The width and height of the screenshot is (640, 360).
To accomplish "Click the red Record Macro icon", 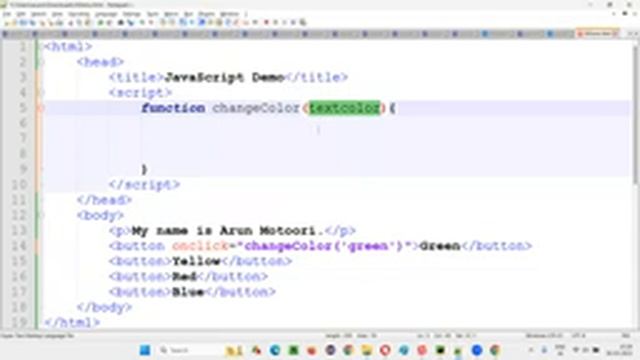I will pyautogui.click(x=267, y=23).
